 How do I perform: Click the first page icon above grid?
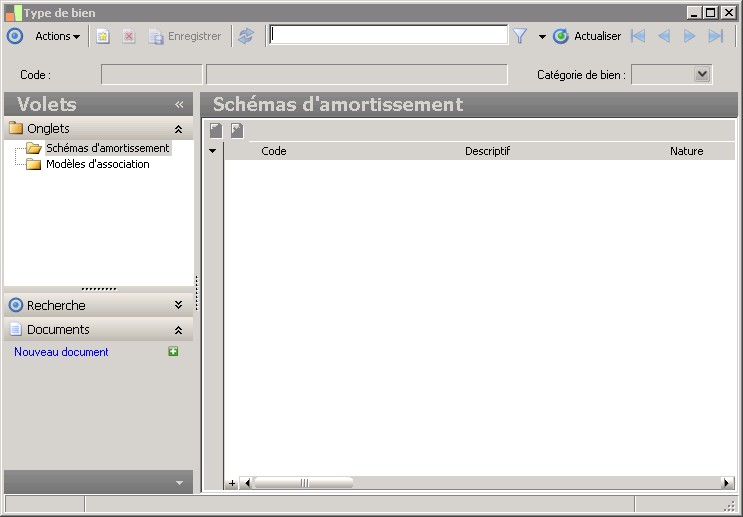tap(216, 130)
